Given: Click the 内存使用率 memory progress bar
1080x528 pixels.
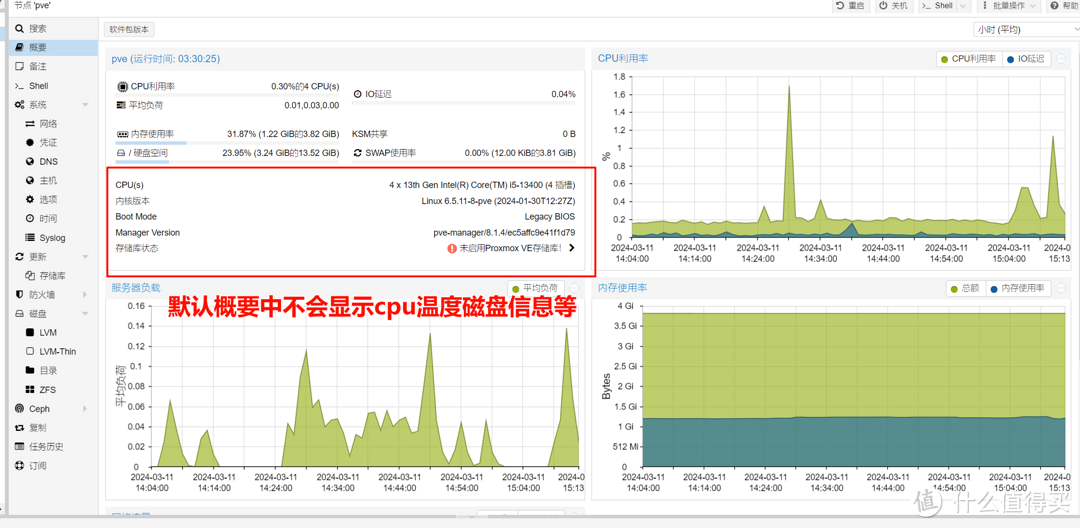Looking at the screenshot, I should point(227,144).
